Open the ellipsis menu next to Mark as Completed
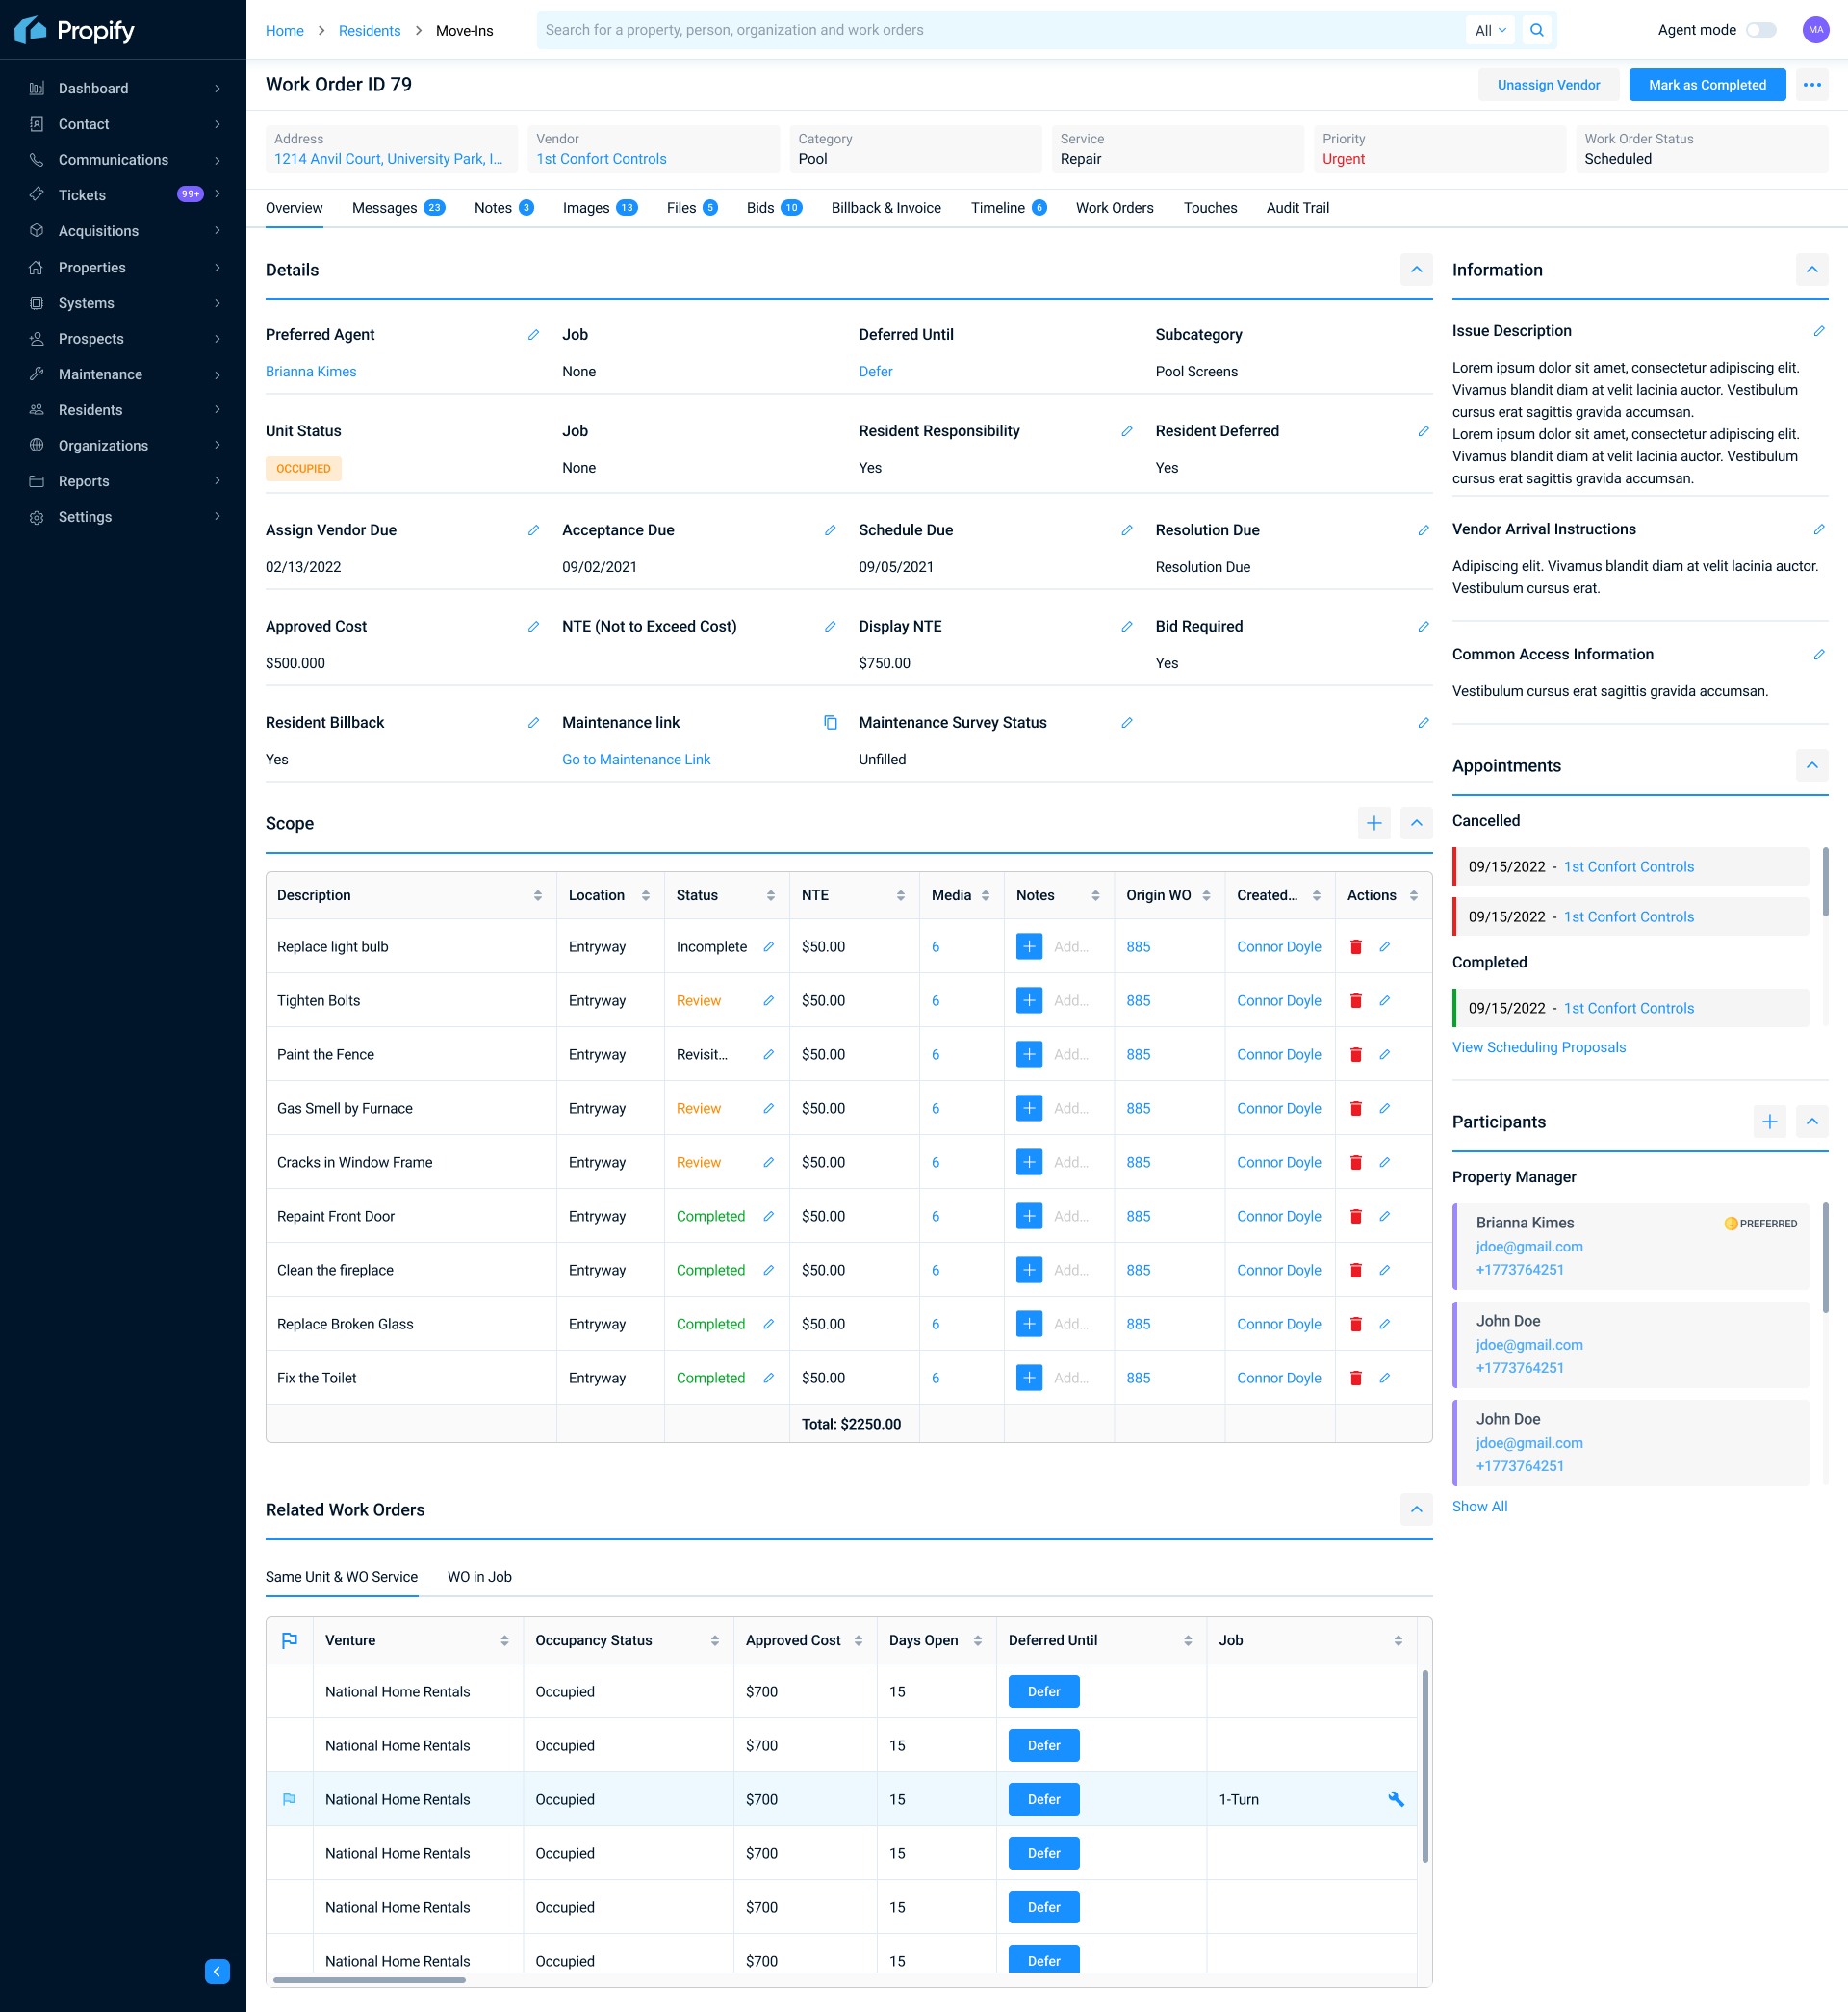The width and height of the screenshot is (1848, 2012). click(x=1811, y=84)
